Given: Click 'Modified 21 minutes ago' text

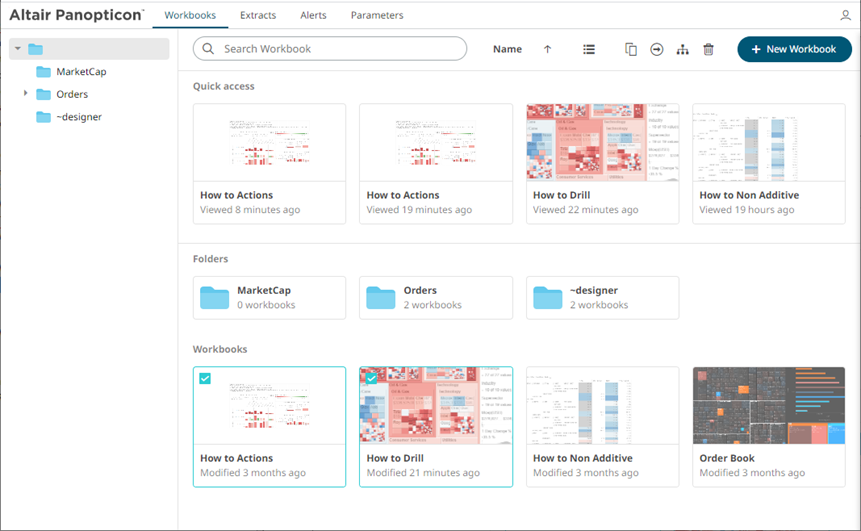Looking at the screenshot, I should [423, 473].
